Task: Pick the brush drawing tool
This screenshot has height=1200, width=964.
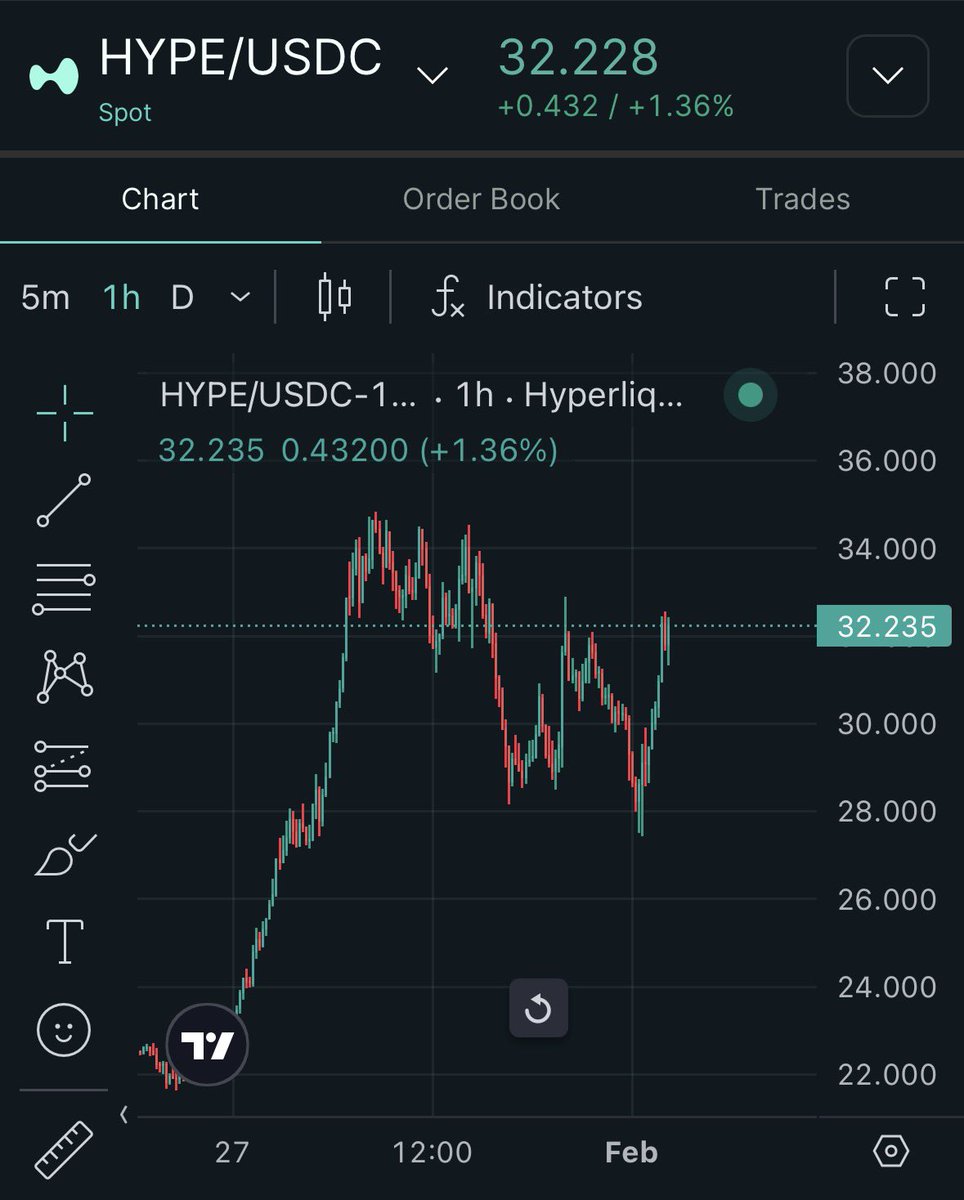Action: (x=63, y=852)
